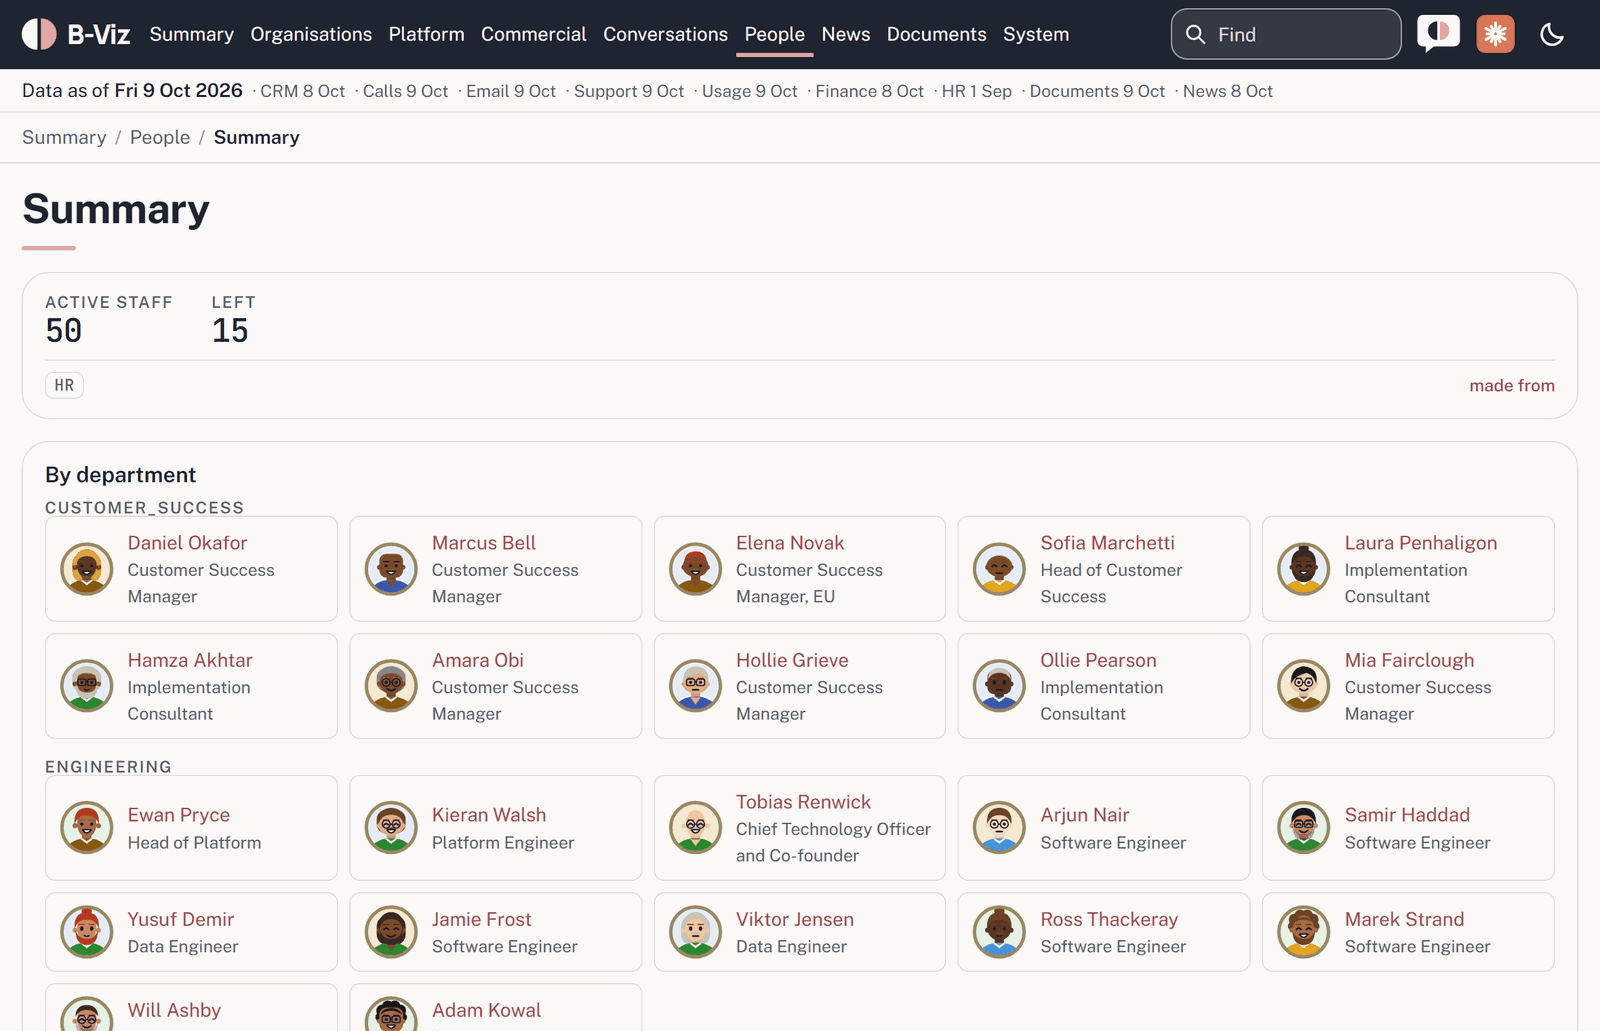
Task: Open the Platform nav item
Action: [426, 34]
